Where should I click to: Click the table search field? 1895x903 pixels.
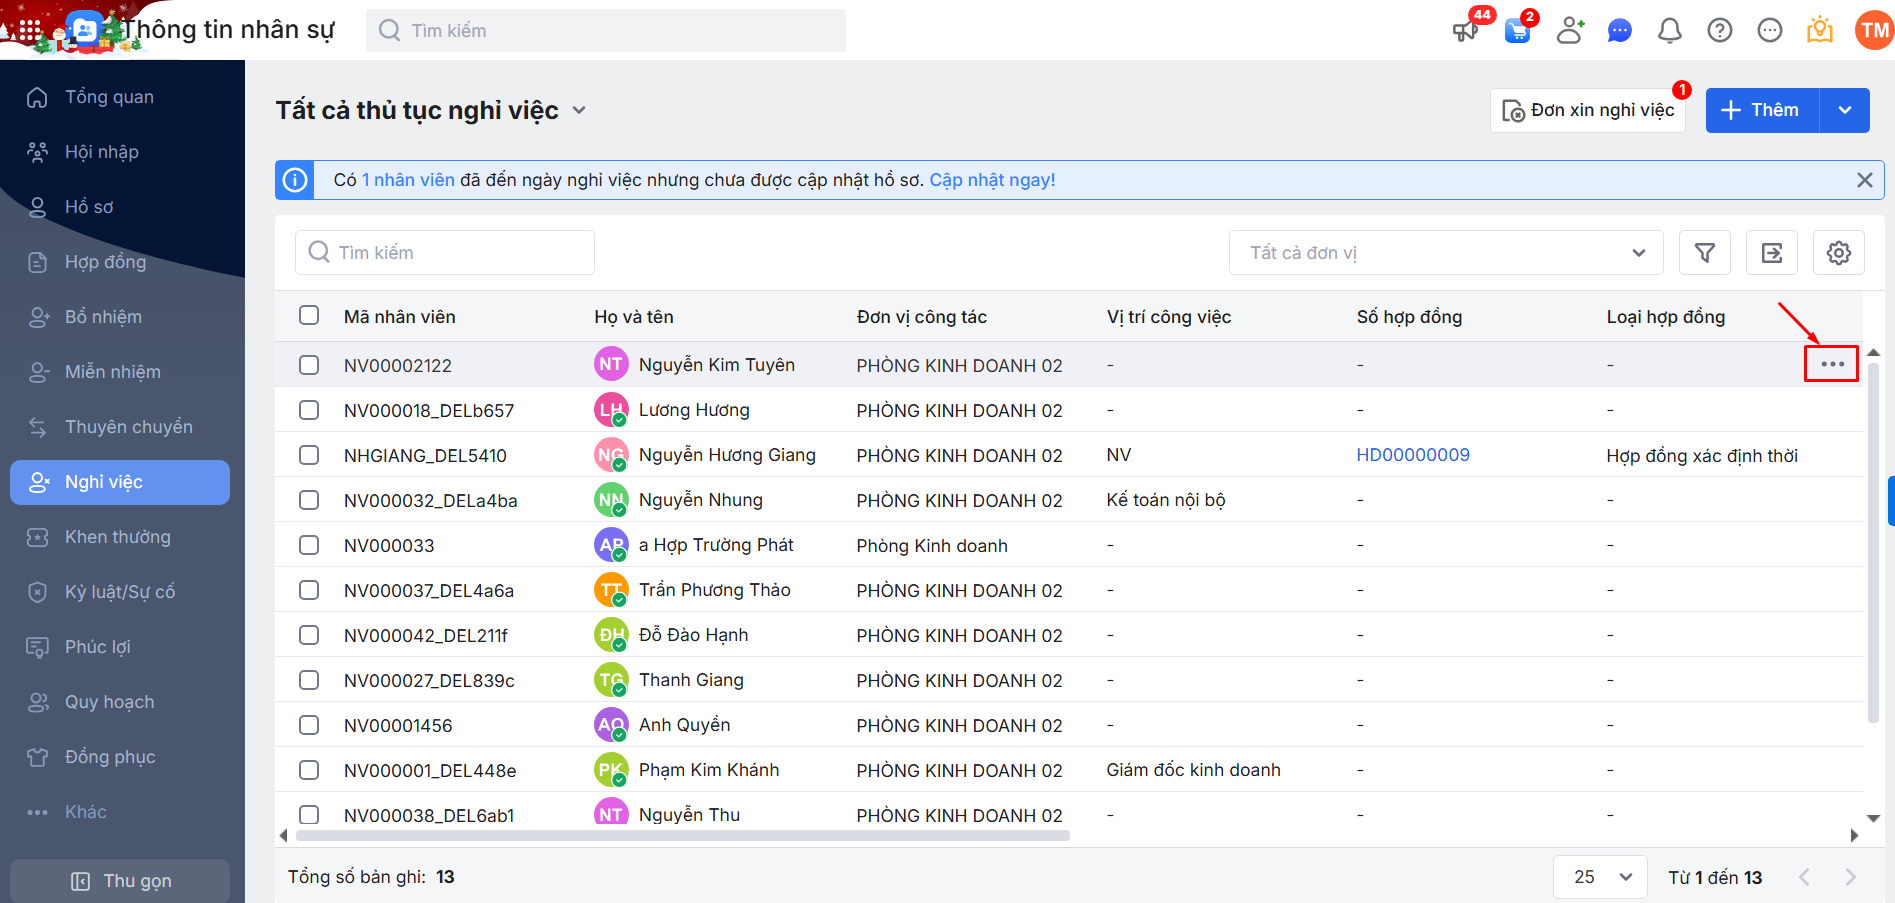[445, 253]
